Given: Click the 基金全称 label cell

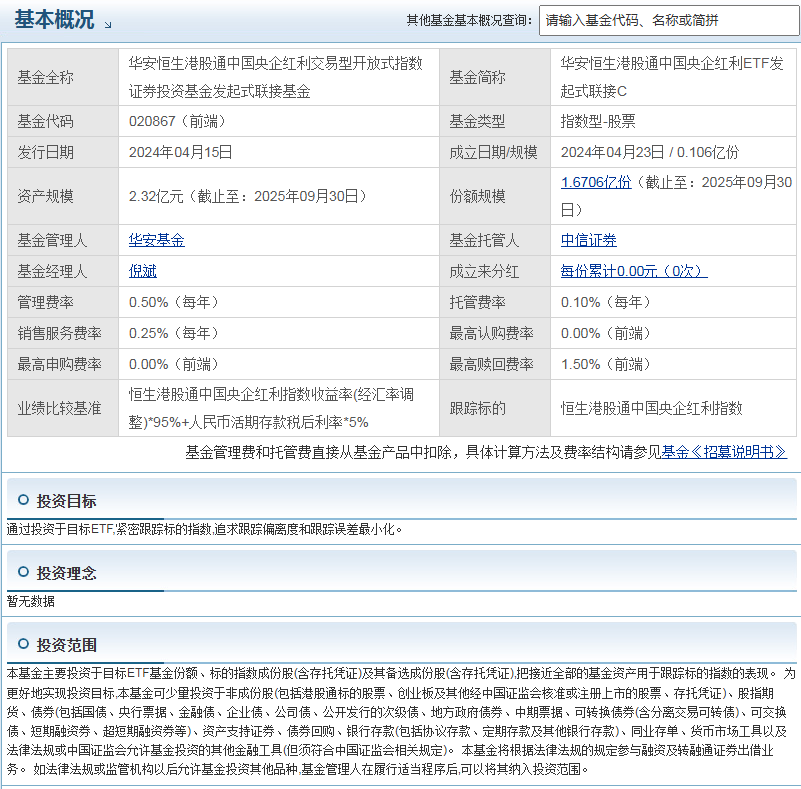Looking at the screenshot, I should pyautogui.click(x=63, y=78).
